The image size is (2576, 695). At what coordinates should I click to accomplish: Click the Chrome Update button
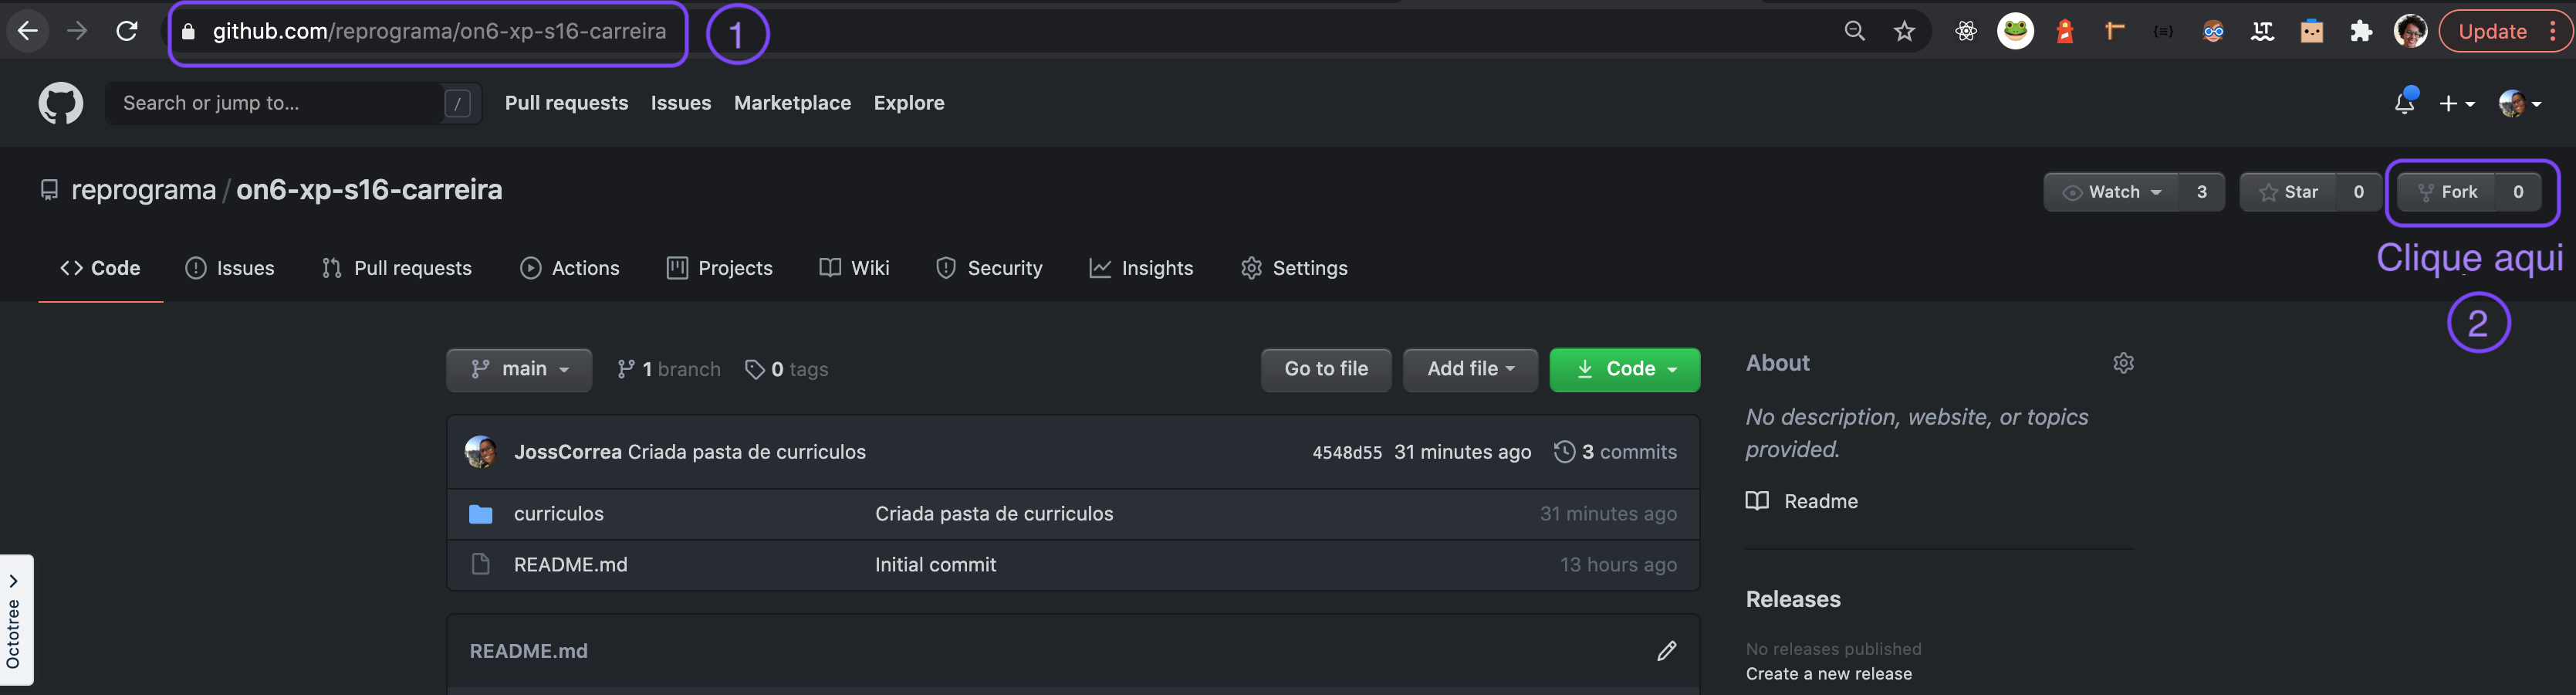(x=2492, y=31)
